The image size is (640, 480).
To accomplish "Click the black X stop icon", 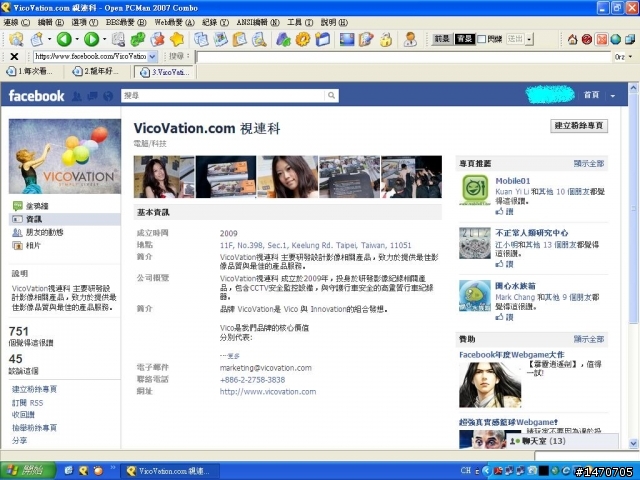I will click(x=14, y=56).
